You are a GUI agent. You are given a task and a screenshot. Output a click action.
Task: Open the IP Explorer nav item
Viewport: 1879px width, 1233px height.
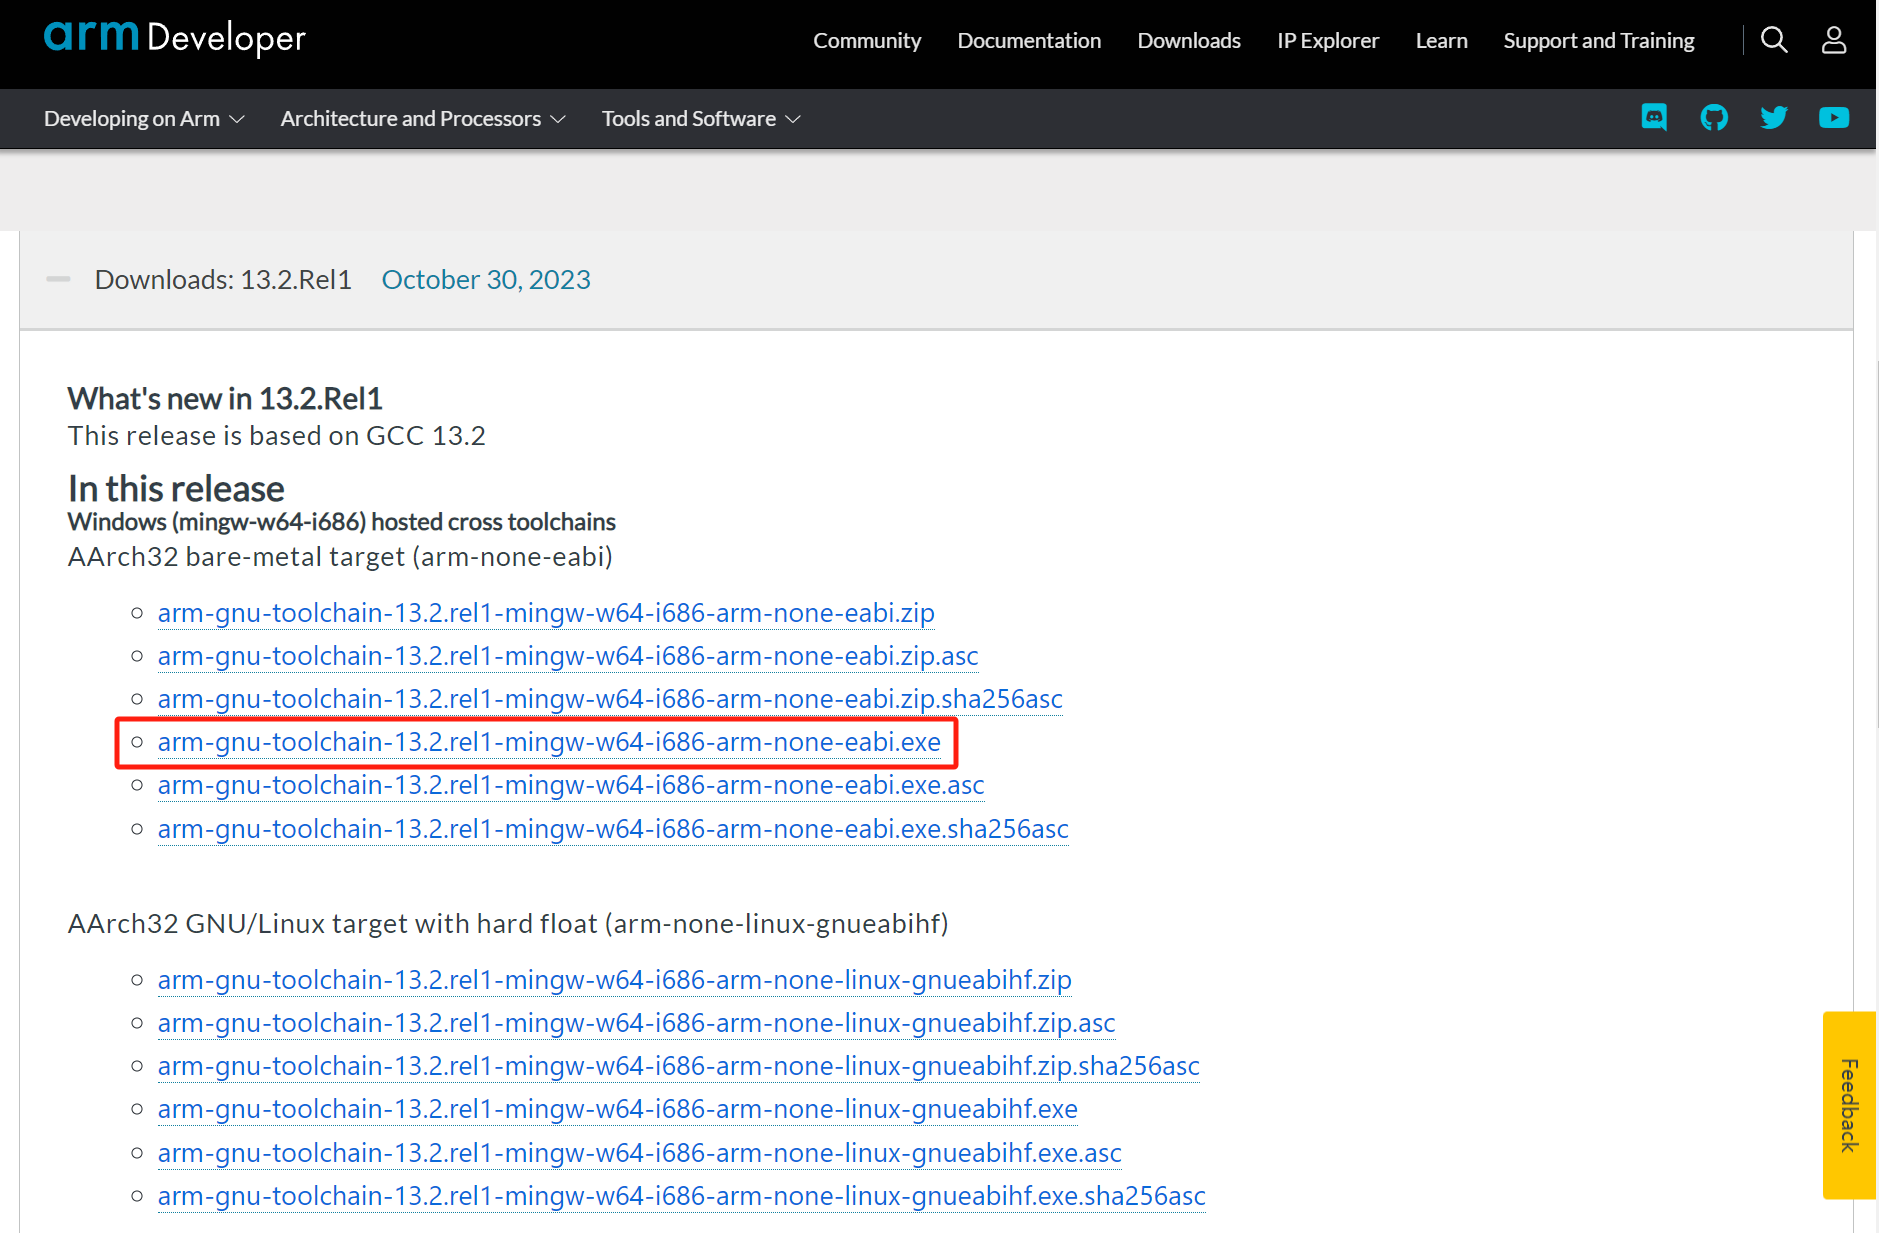click(x=1328, y=40)
